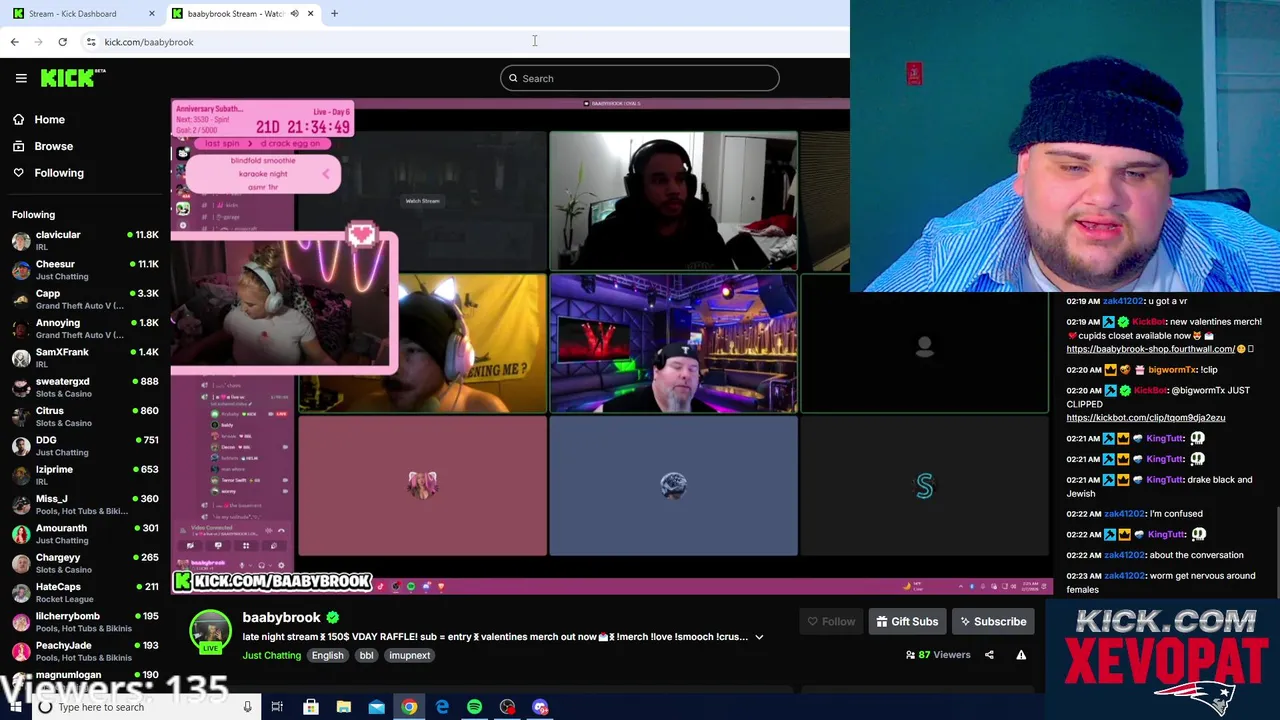Open Mail app from taskbar
The height and width of the screenshot is (720, 1280).
pyautogui.click(x=376, y=707)
